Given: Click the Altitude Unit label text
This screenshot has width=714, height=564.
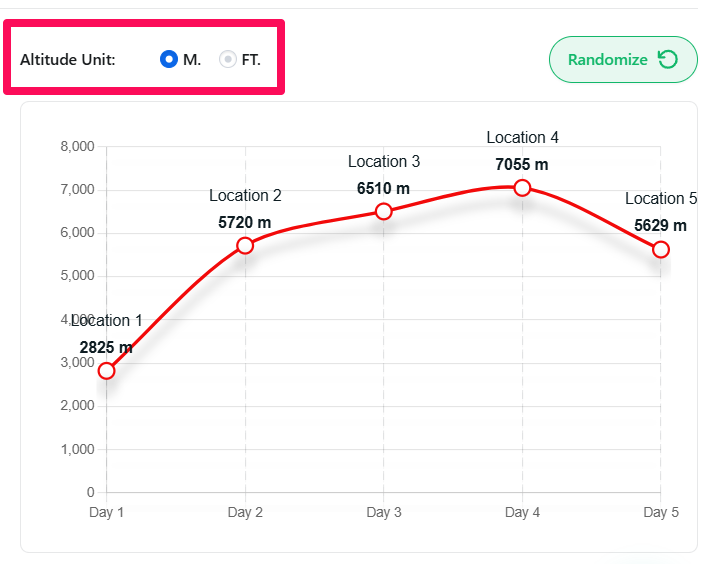Looking at the screenshot, I should pyautogui.click(x=68, y=59).
